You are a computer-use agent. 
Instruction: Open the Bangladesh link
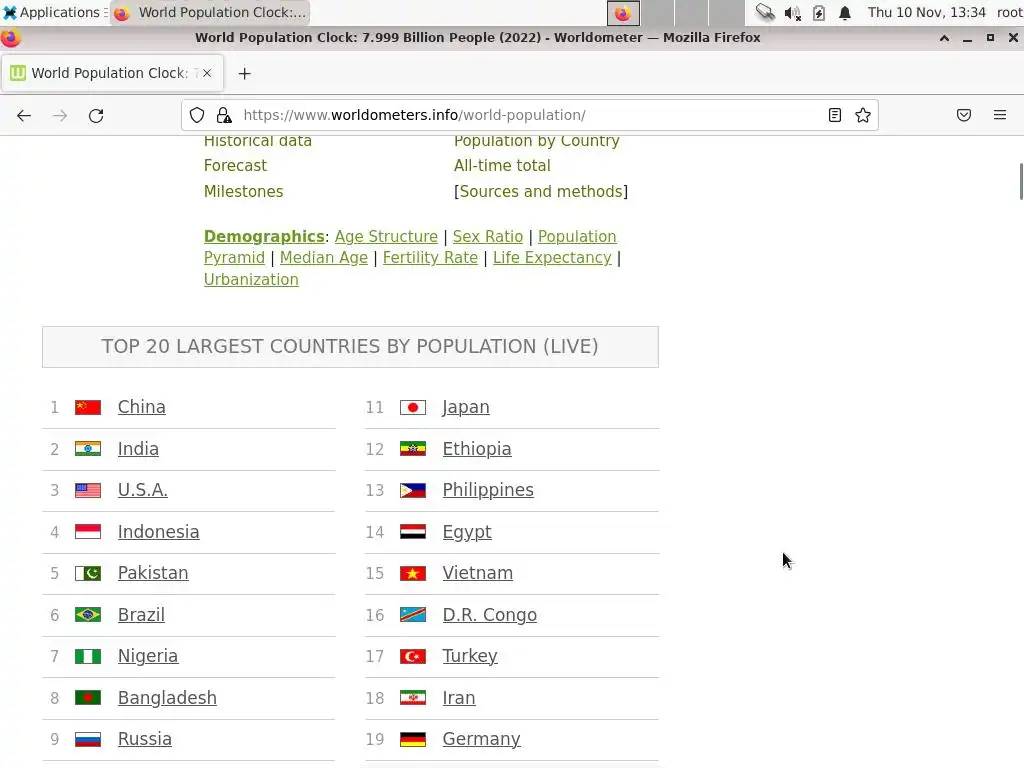pyautogui.click(x=167, y=697)
